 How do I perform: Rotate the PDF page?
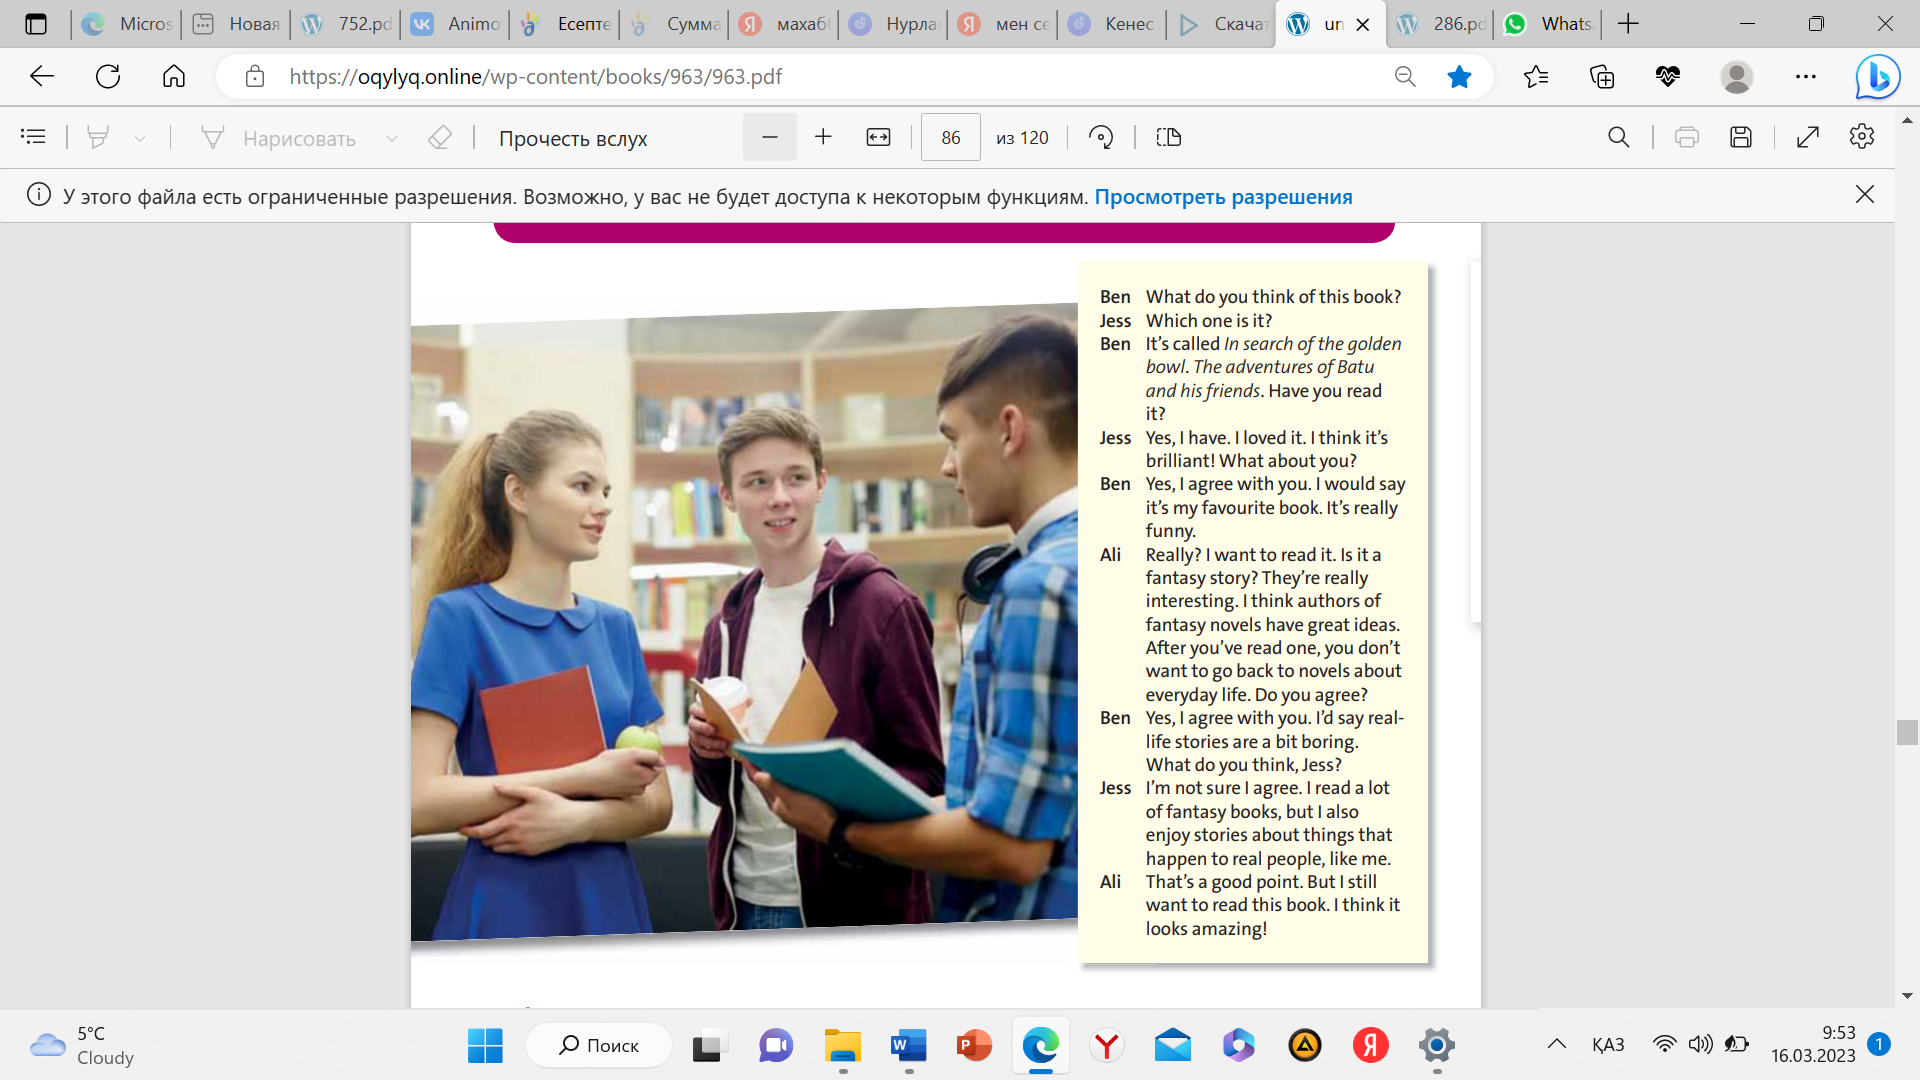pos(1101,137)
